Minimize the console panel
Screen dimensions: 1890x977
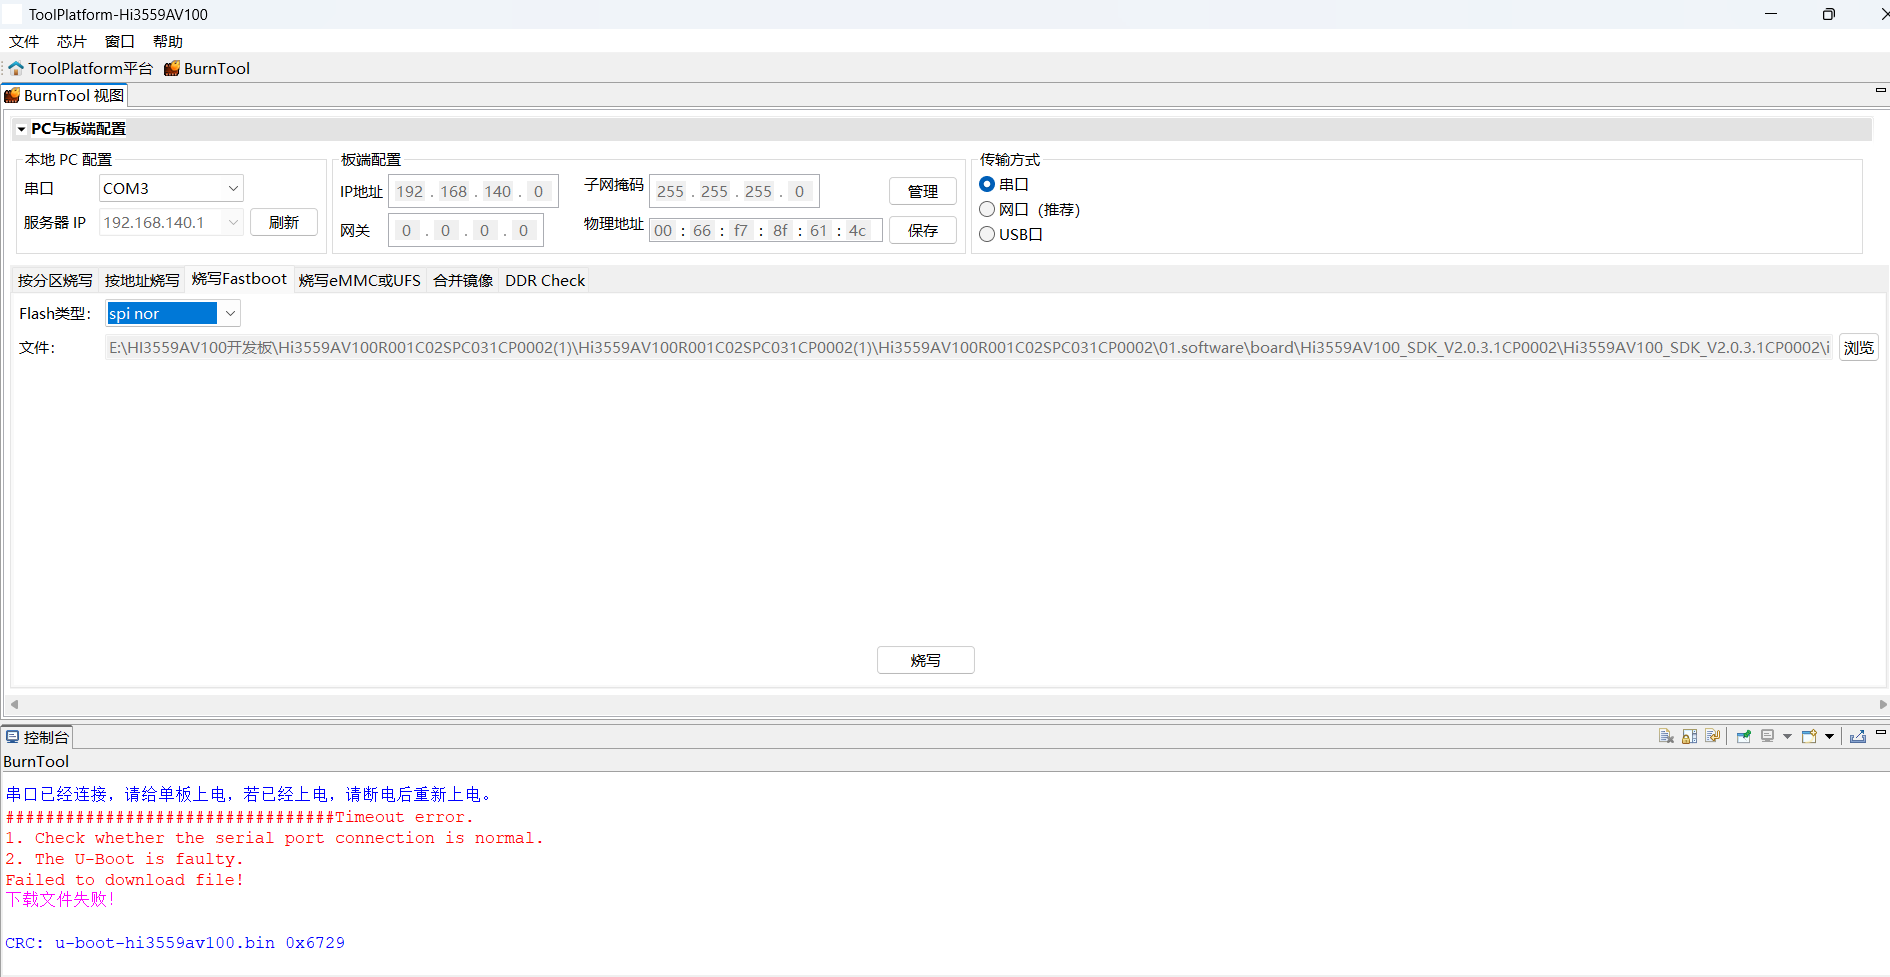[x=1881, y=733]
